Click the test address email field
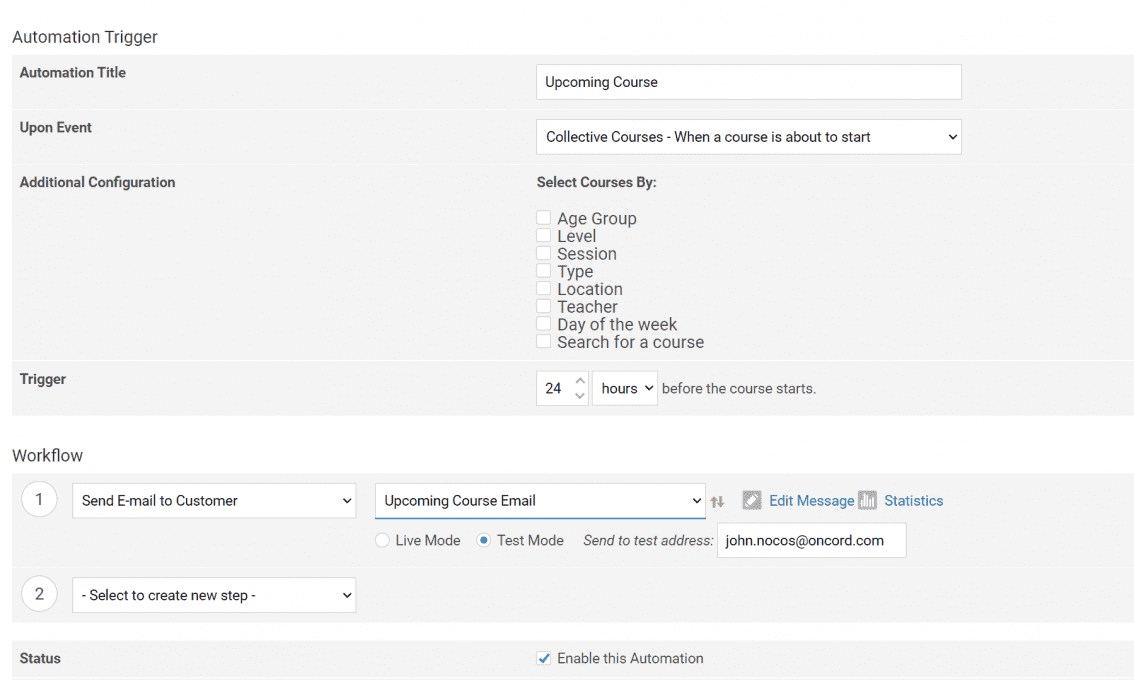Viewport: 1134px width, 680px height. click(x=811, y=540)
